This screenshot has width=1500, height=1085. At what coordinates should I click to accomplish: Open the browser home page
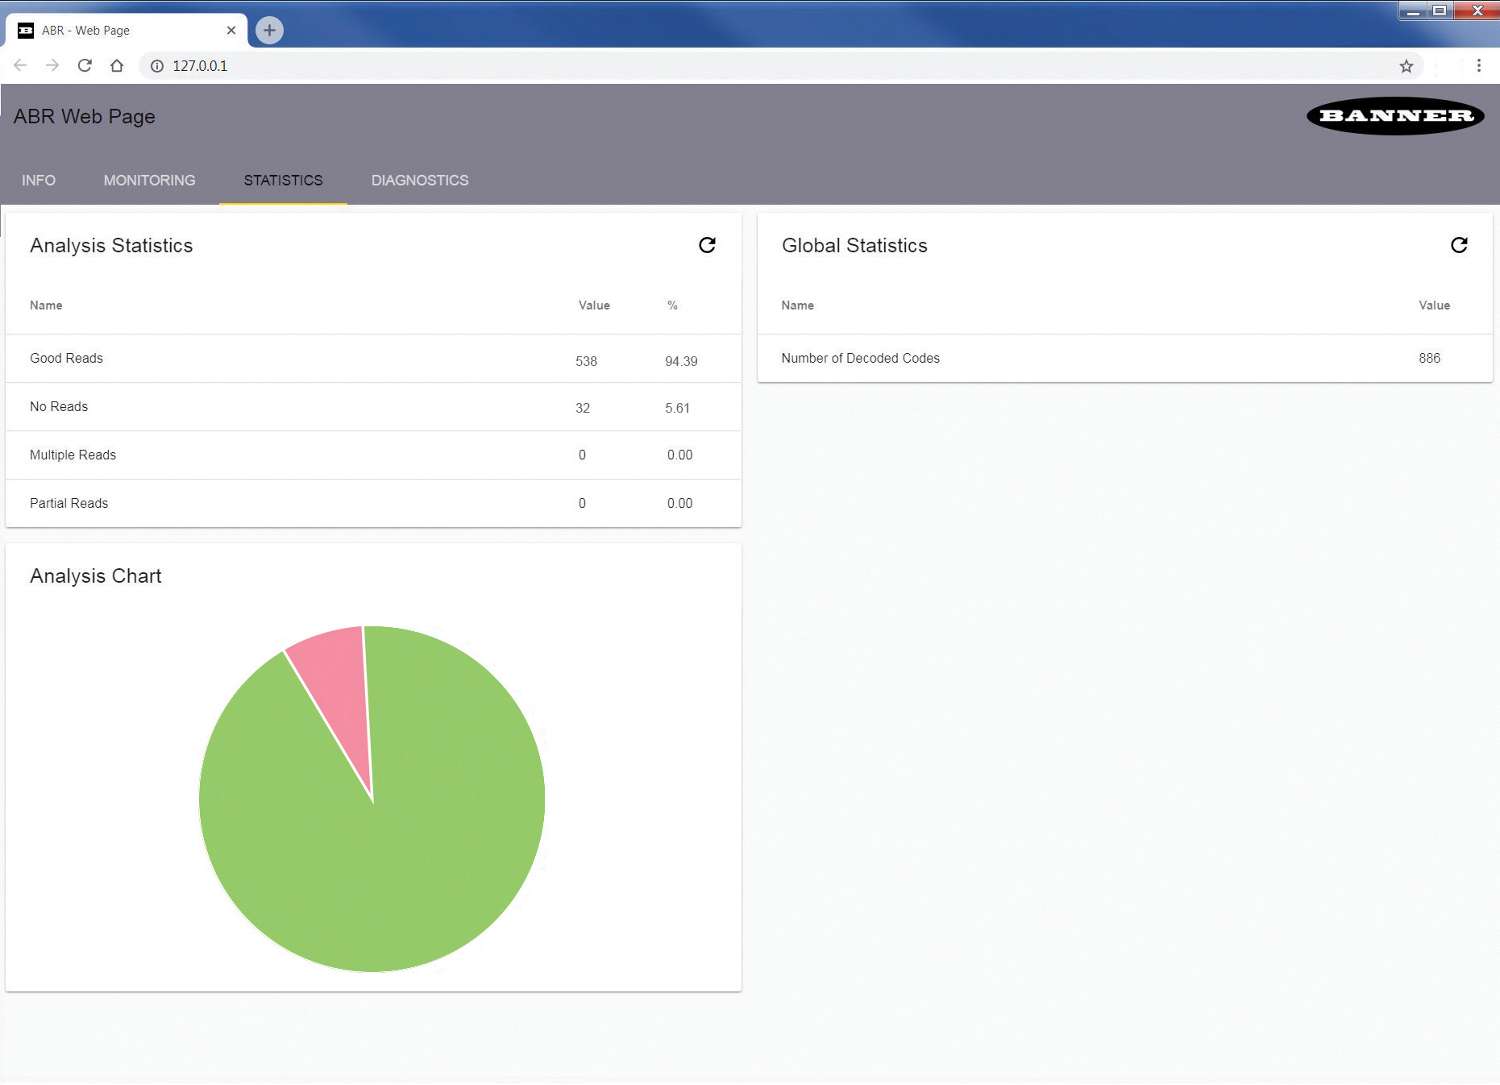click(116, 65)
